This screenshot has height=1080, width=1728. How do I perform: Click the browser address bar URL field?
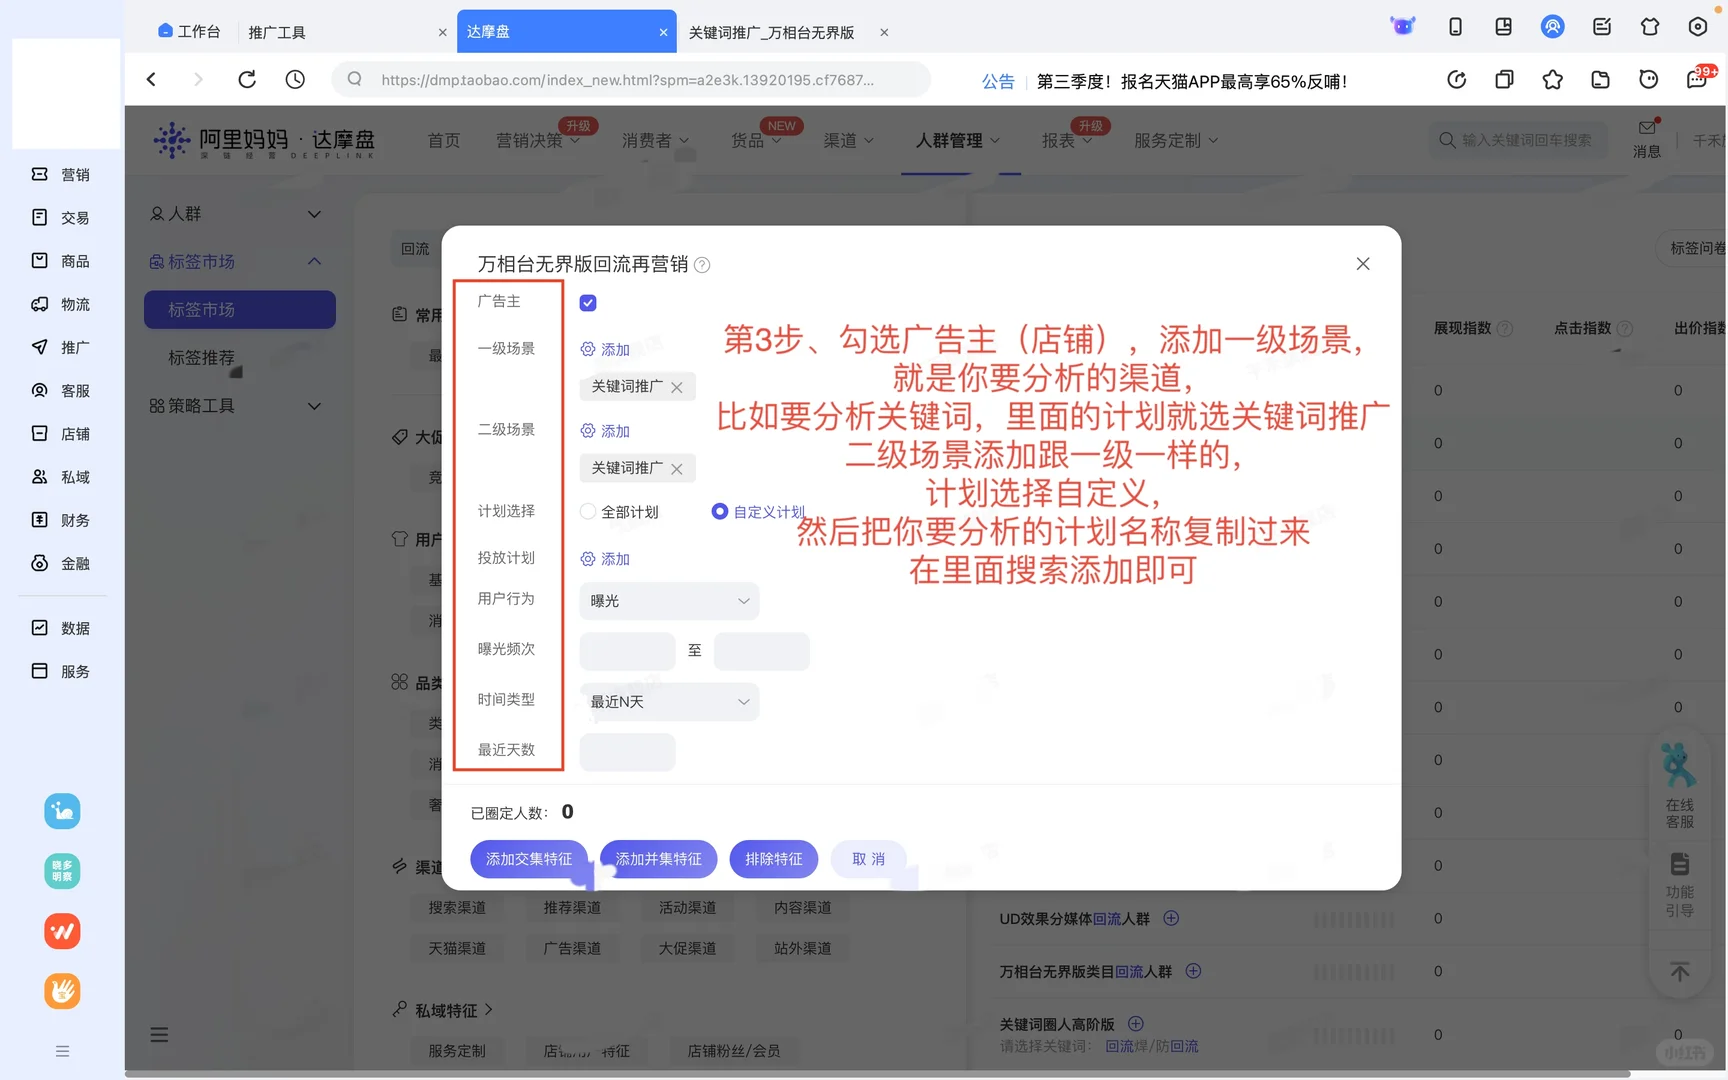(640, 79)
